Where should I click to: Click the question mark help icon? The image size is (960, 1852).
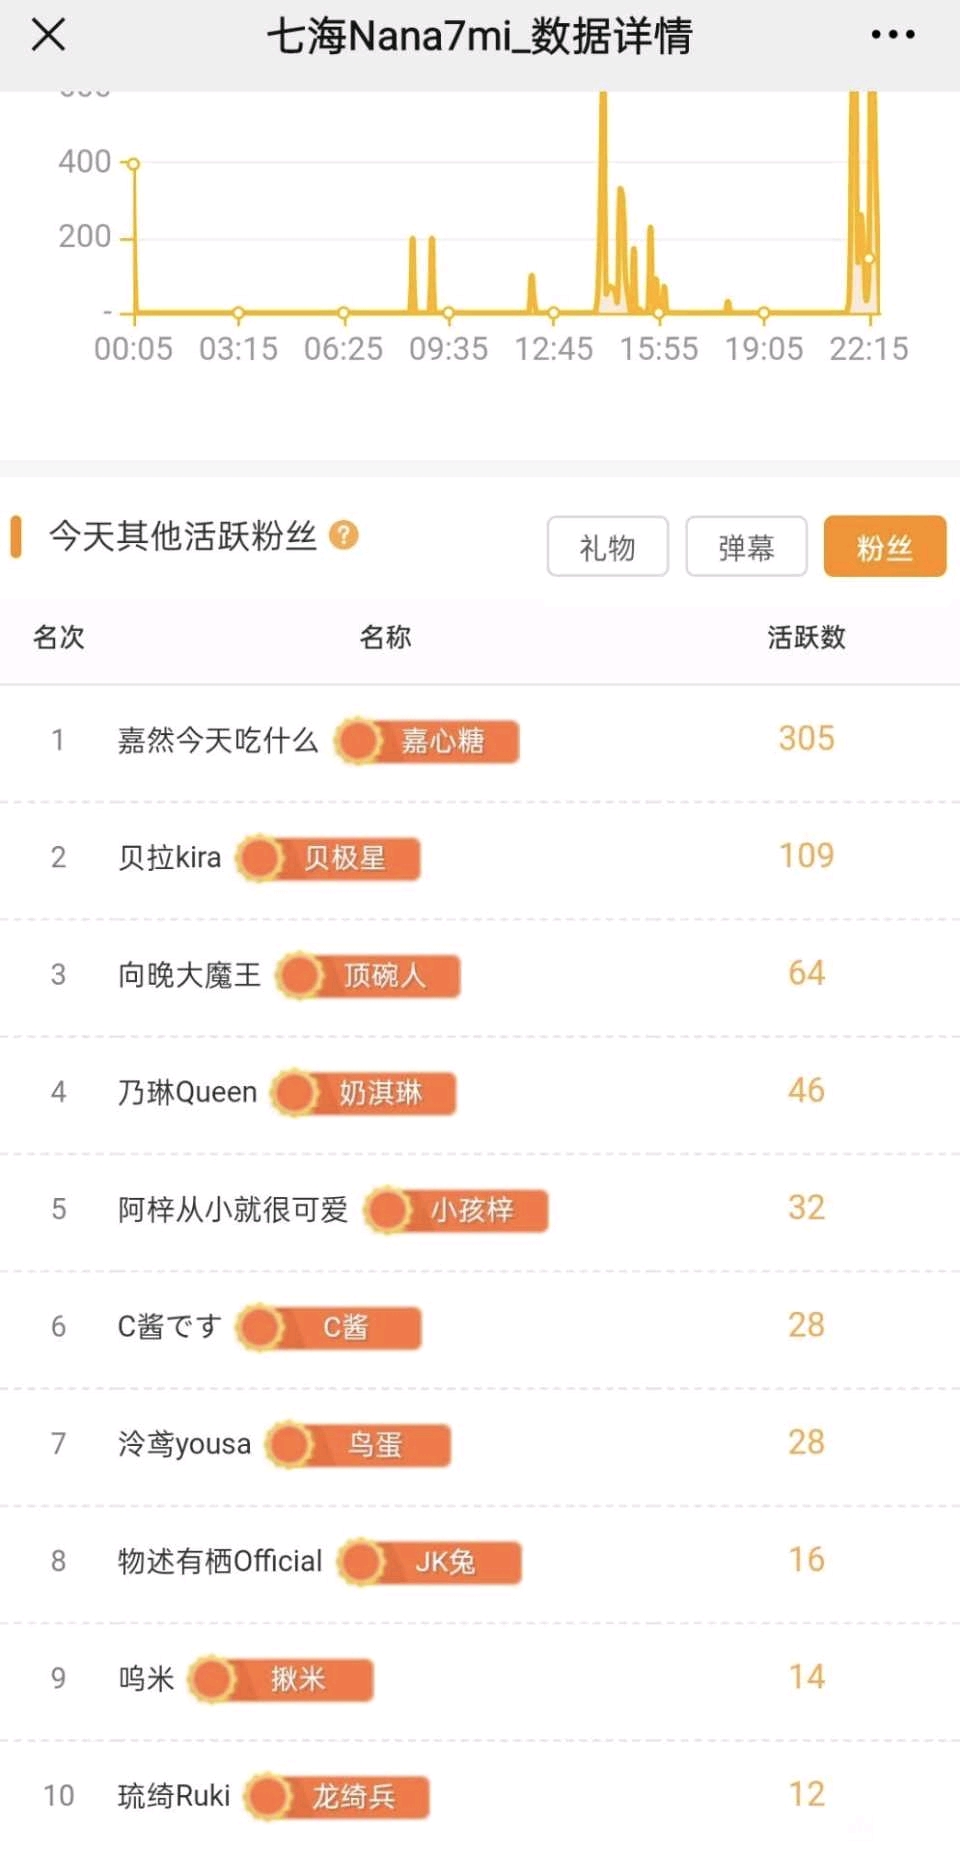coord(343,536)
